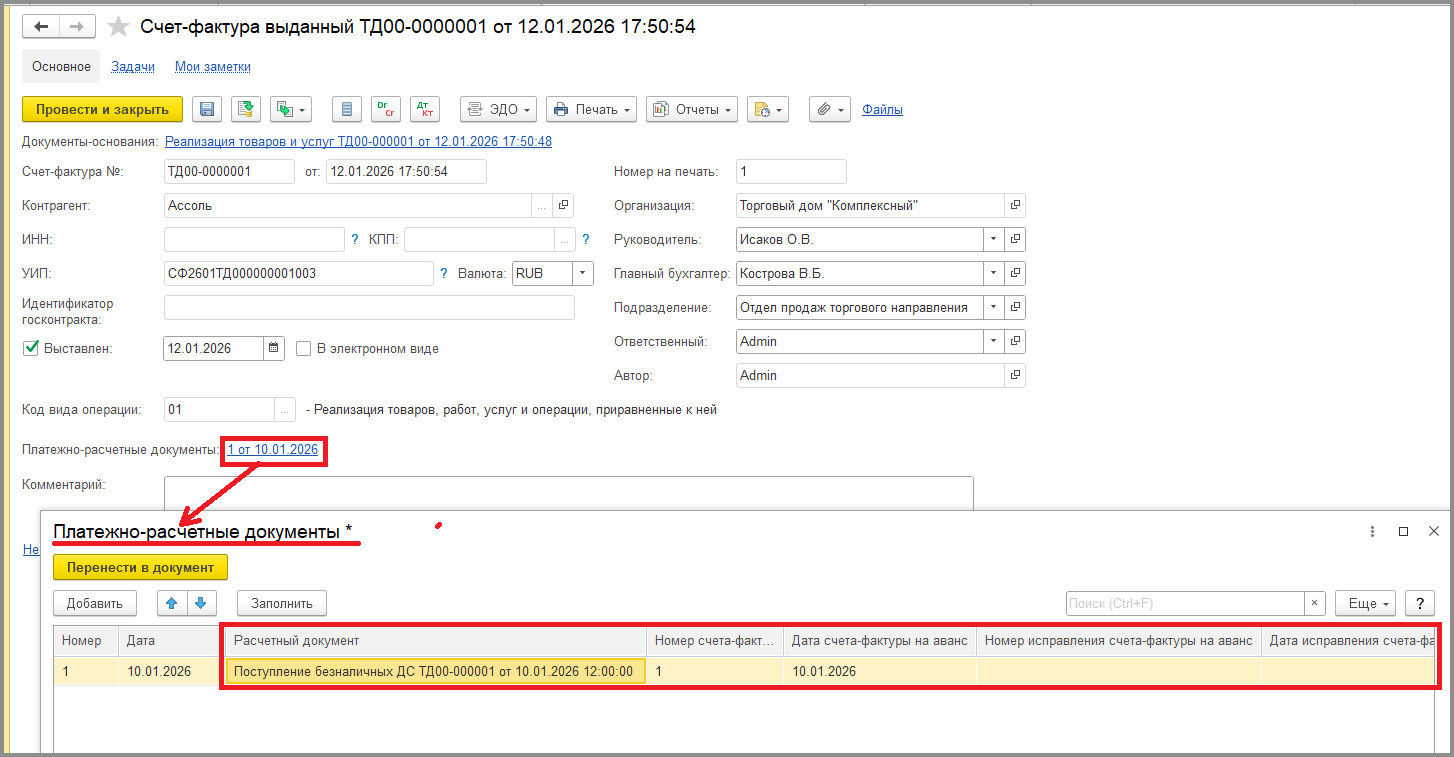Click the Провести и закрыть button
Image resolution: width=1454 pixels, height=757 pixels.
pos(102,109)
